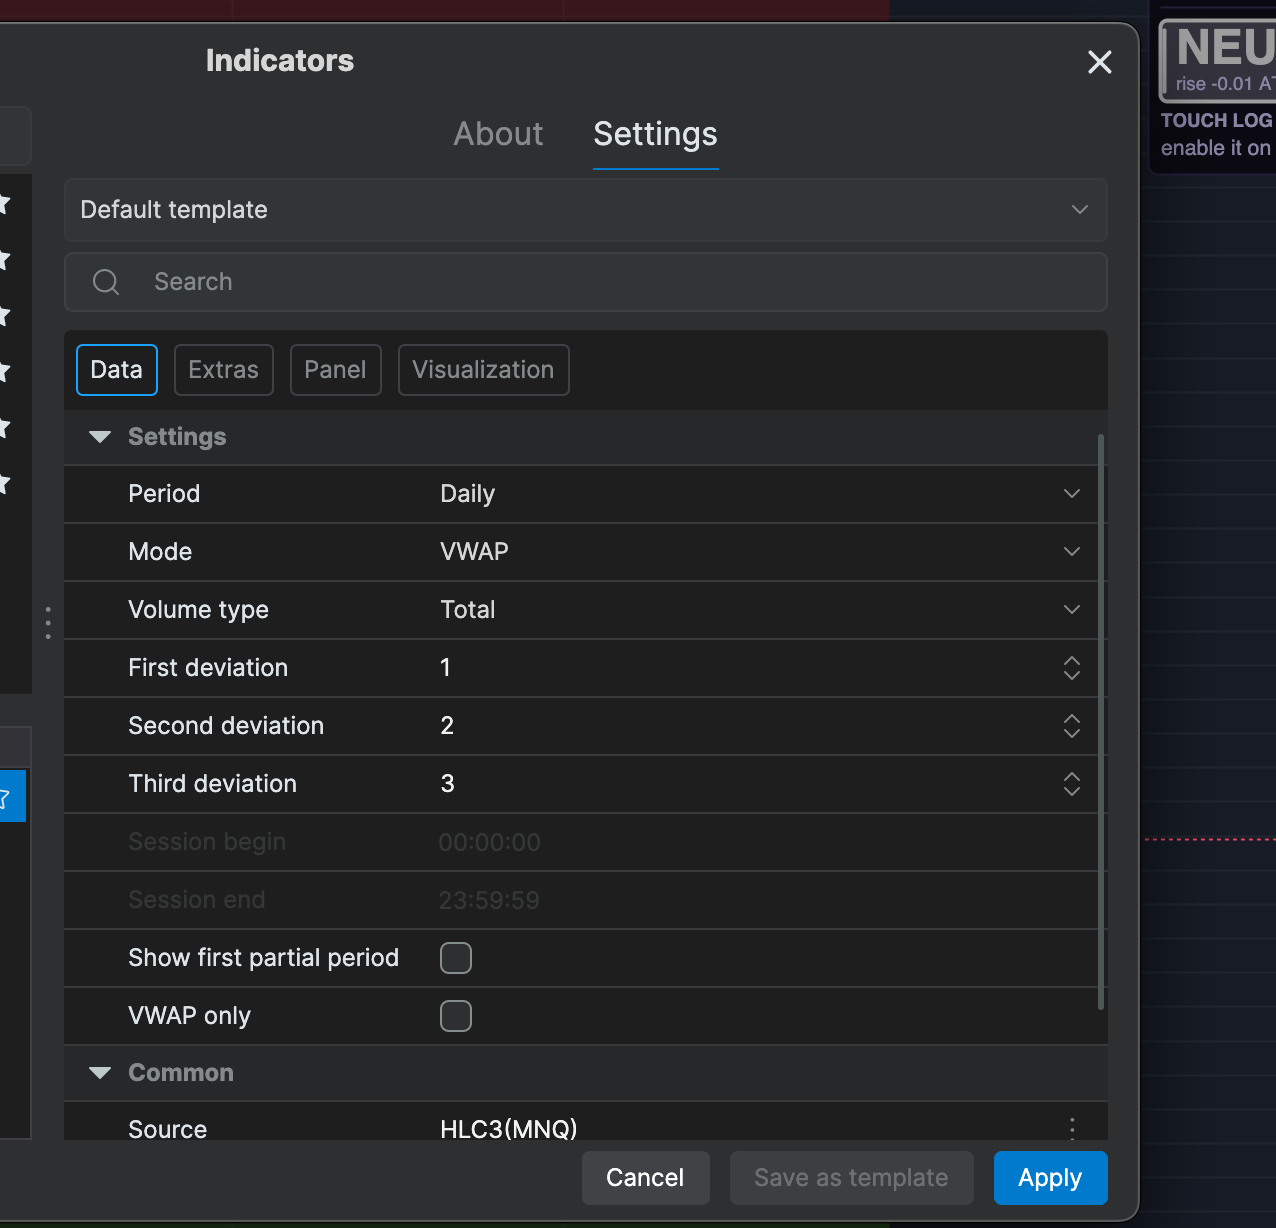Enable the Show first partial period checkbox

[456, 958]
